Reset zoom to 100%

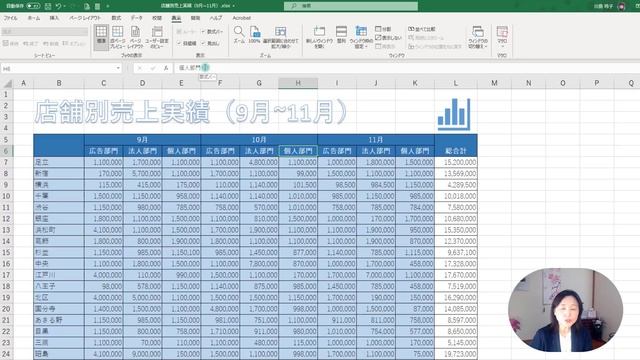coord(255,35)
